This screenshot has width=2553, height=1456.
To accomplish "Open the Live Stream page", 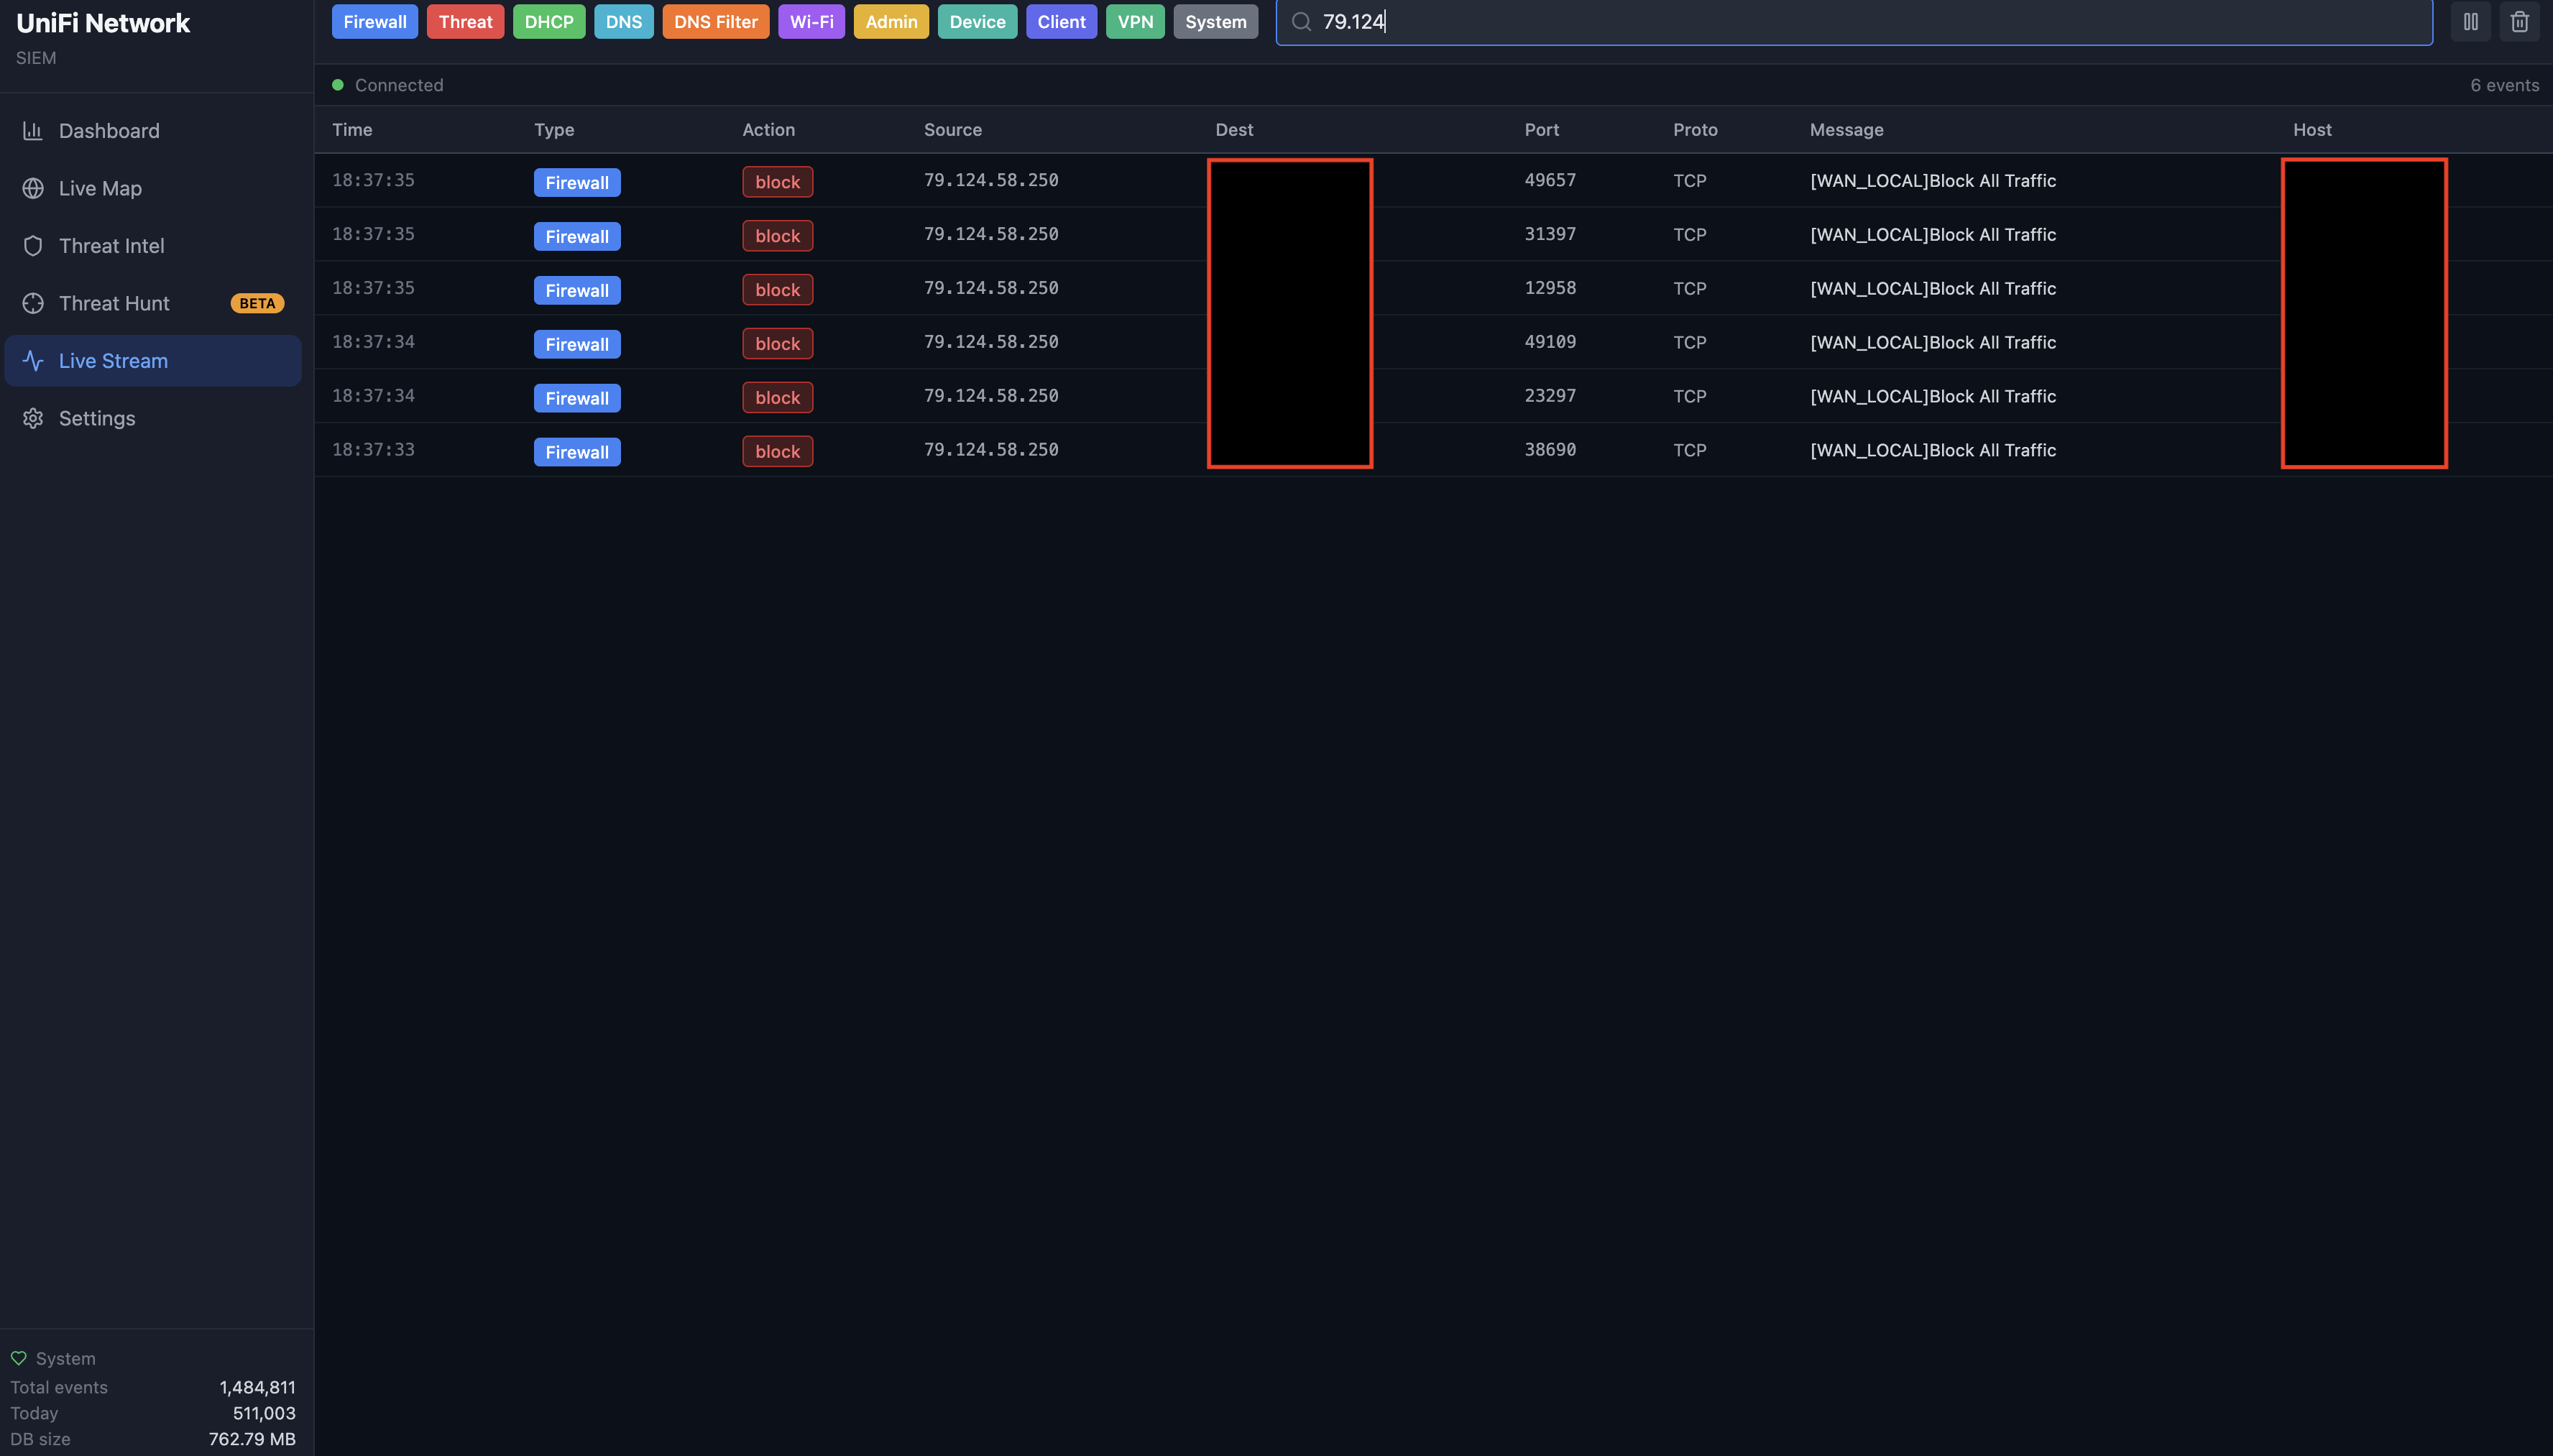I will point(113,361).
